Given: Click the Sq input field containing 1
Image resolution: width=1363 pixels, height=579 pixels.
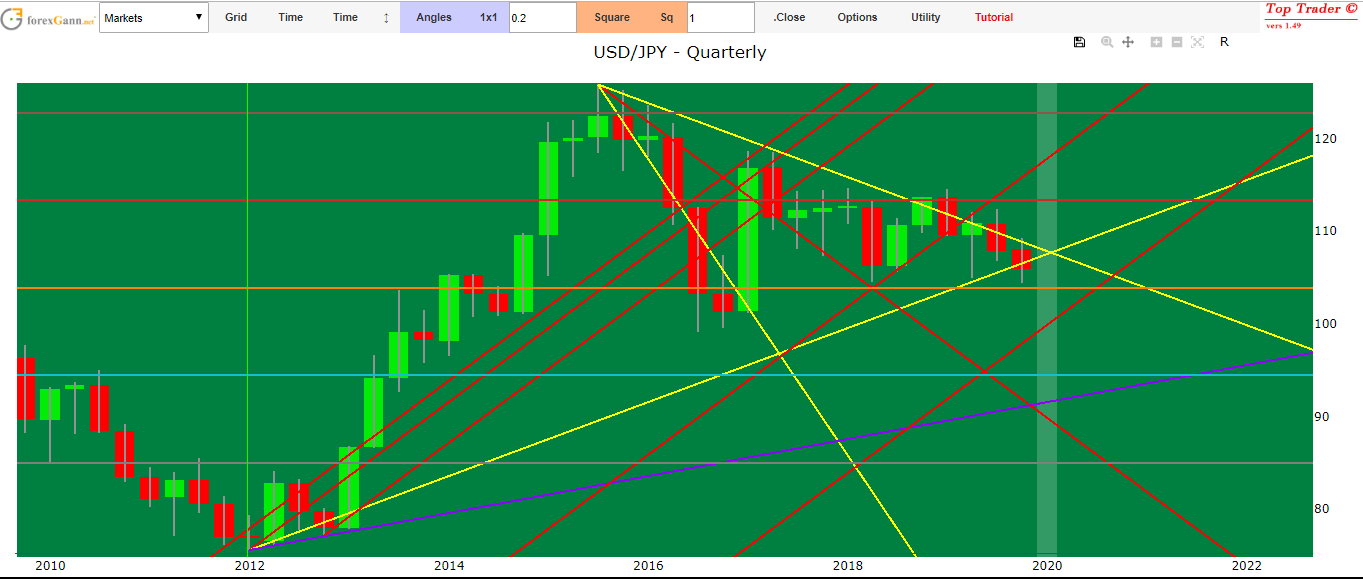Looking at the screenshot, I should (x=720, y=18).
